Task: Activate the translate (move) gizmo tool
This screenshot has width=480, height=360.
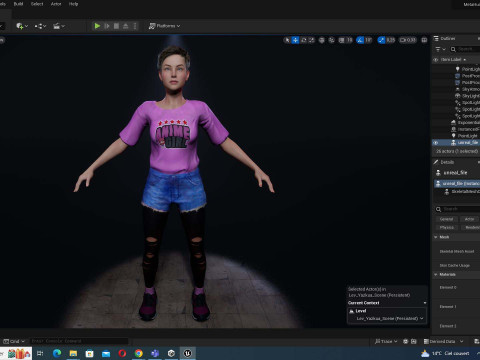Action: click(295, 40)
